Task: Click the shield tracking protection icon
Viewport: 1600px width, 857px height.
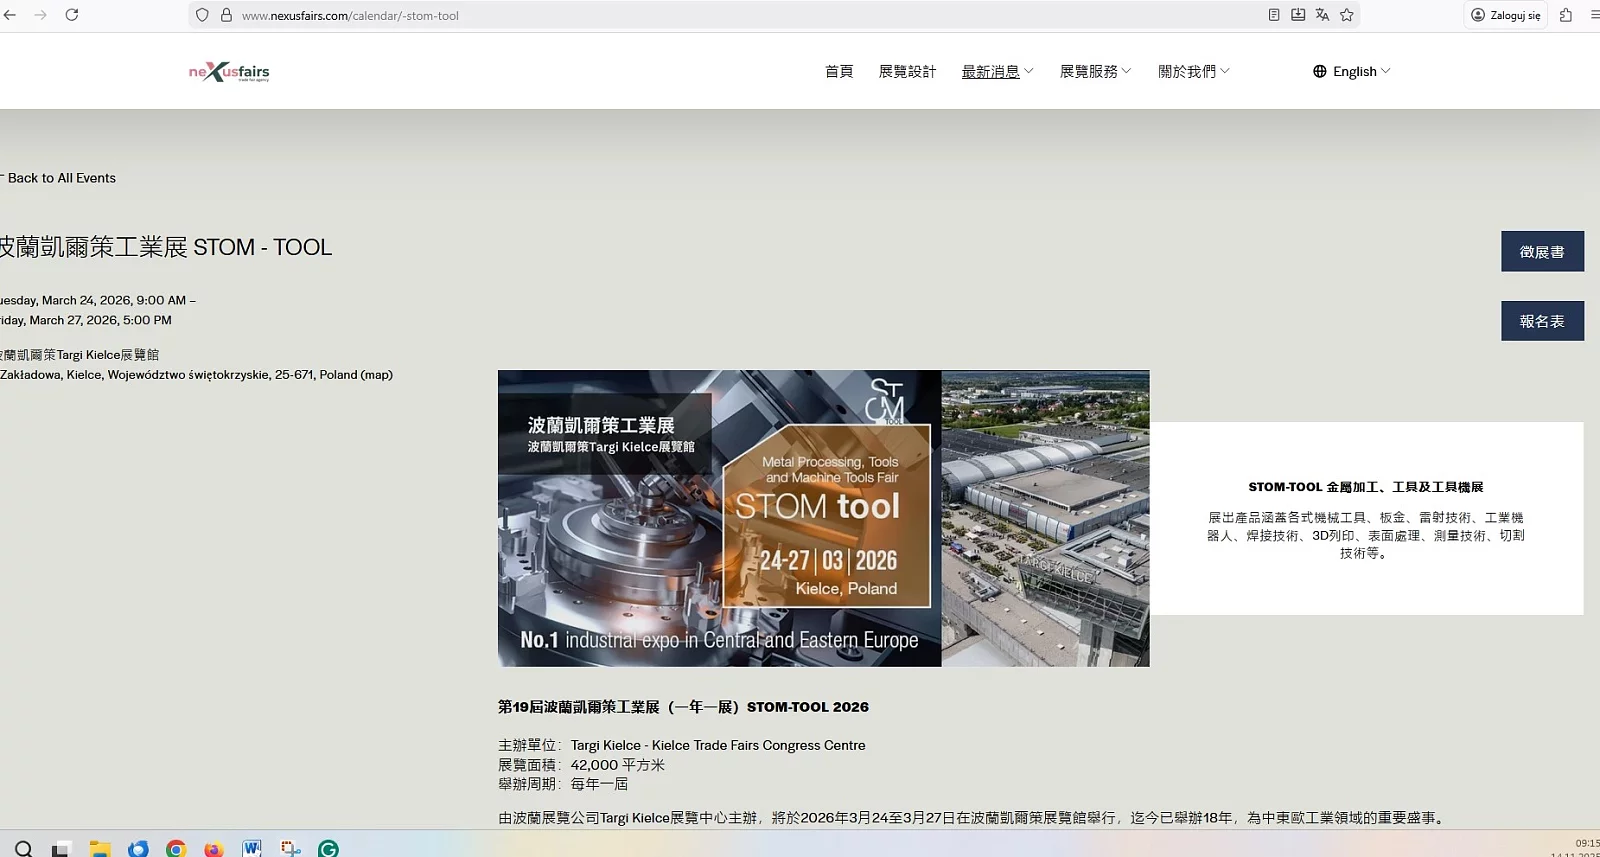Action: click(x=202, y=15)
